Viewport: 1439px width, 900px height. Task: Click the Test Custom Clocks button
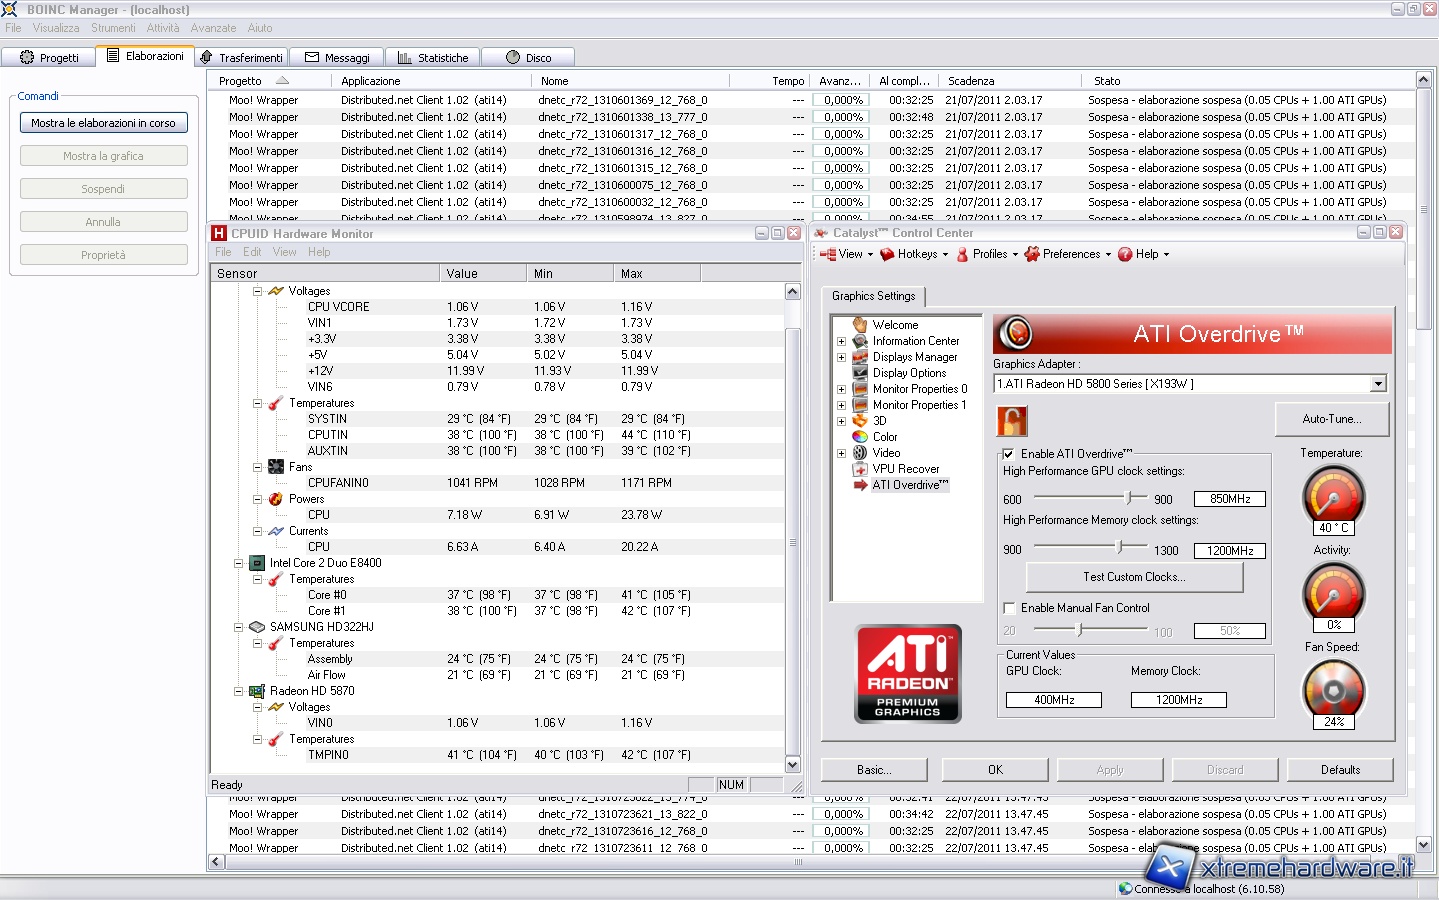click(x=1134, y=577)
